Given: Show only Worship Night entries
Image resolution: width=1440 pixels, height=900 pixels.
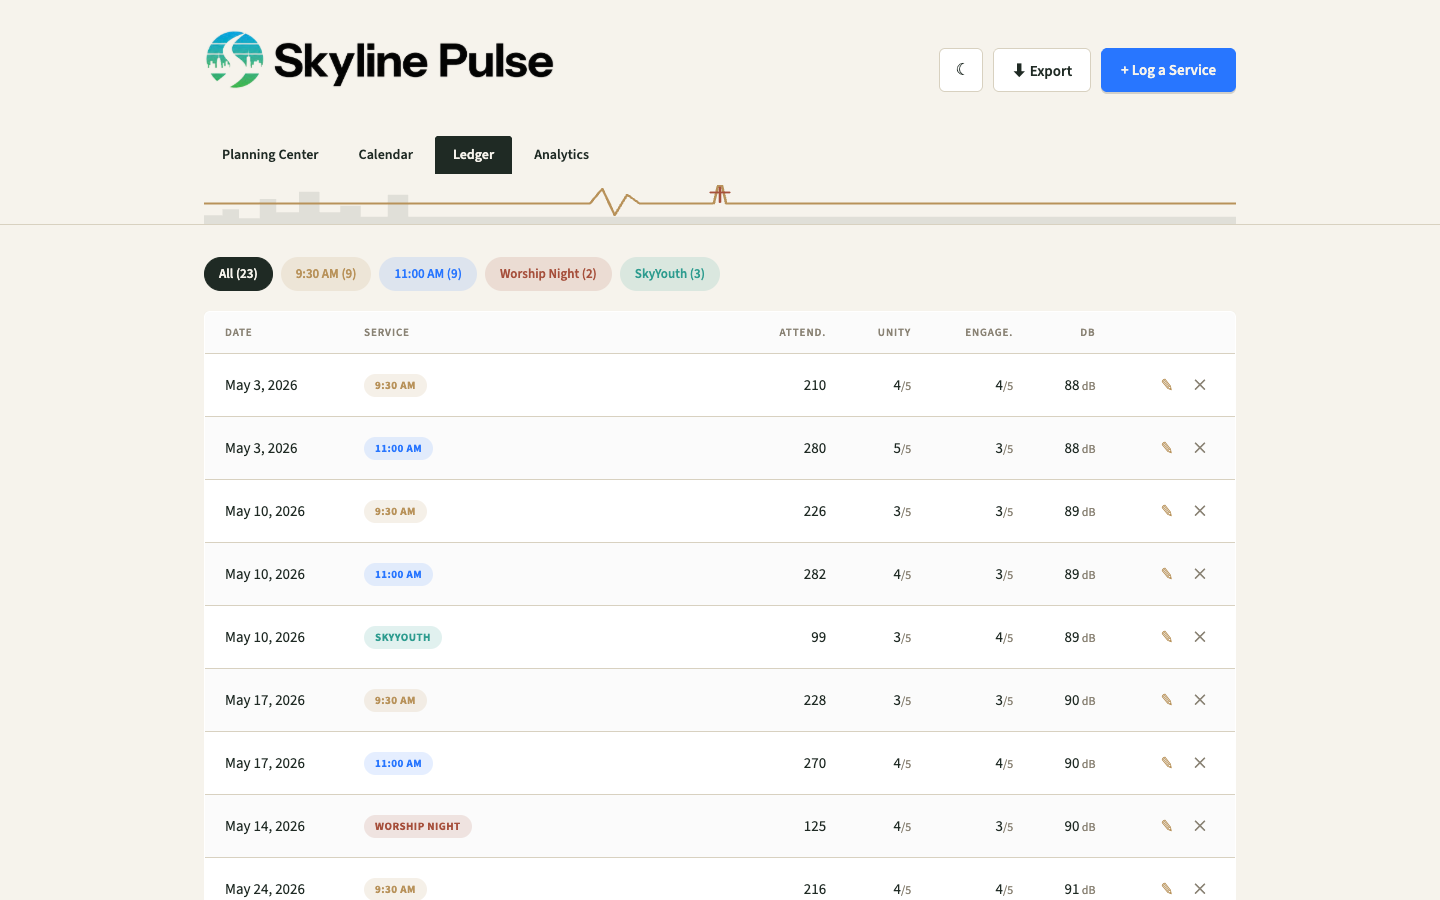Looking at the screenshot, I should click(548, 274).
